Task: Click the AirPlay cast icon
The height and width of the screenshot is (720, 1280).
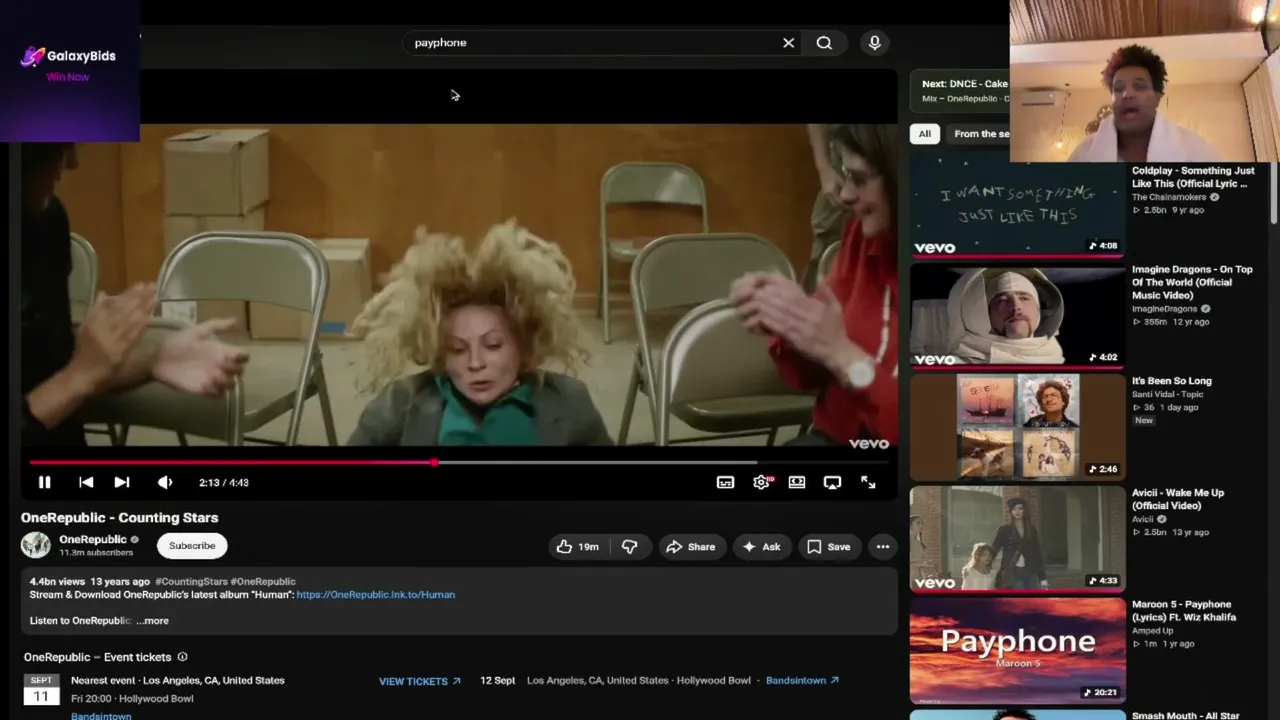Action: tap(832, 482)
